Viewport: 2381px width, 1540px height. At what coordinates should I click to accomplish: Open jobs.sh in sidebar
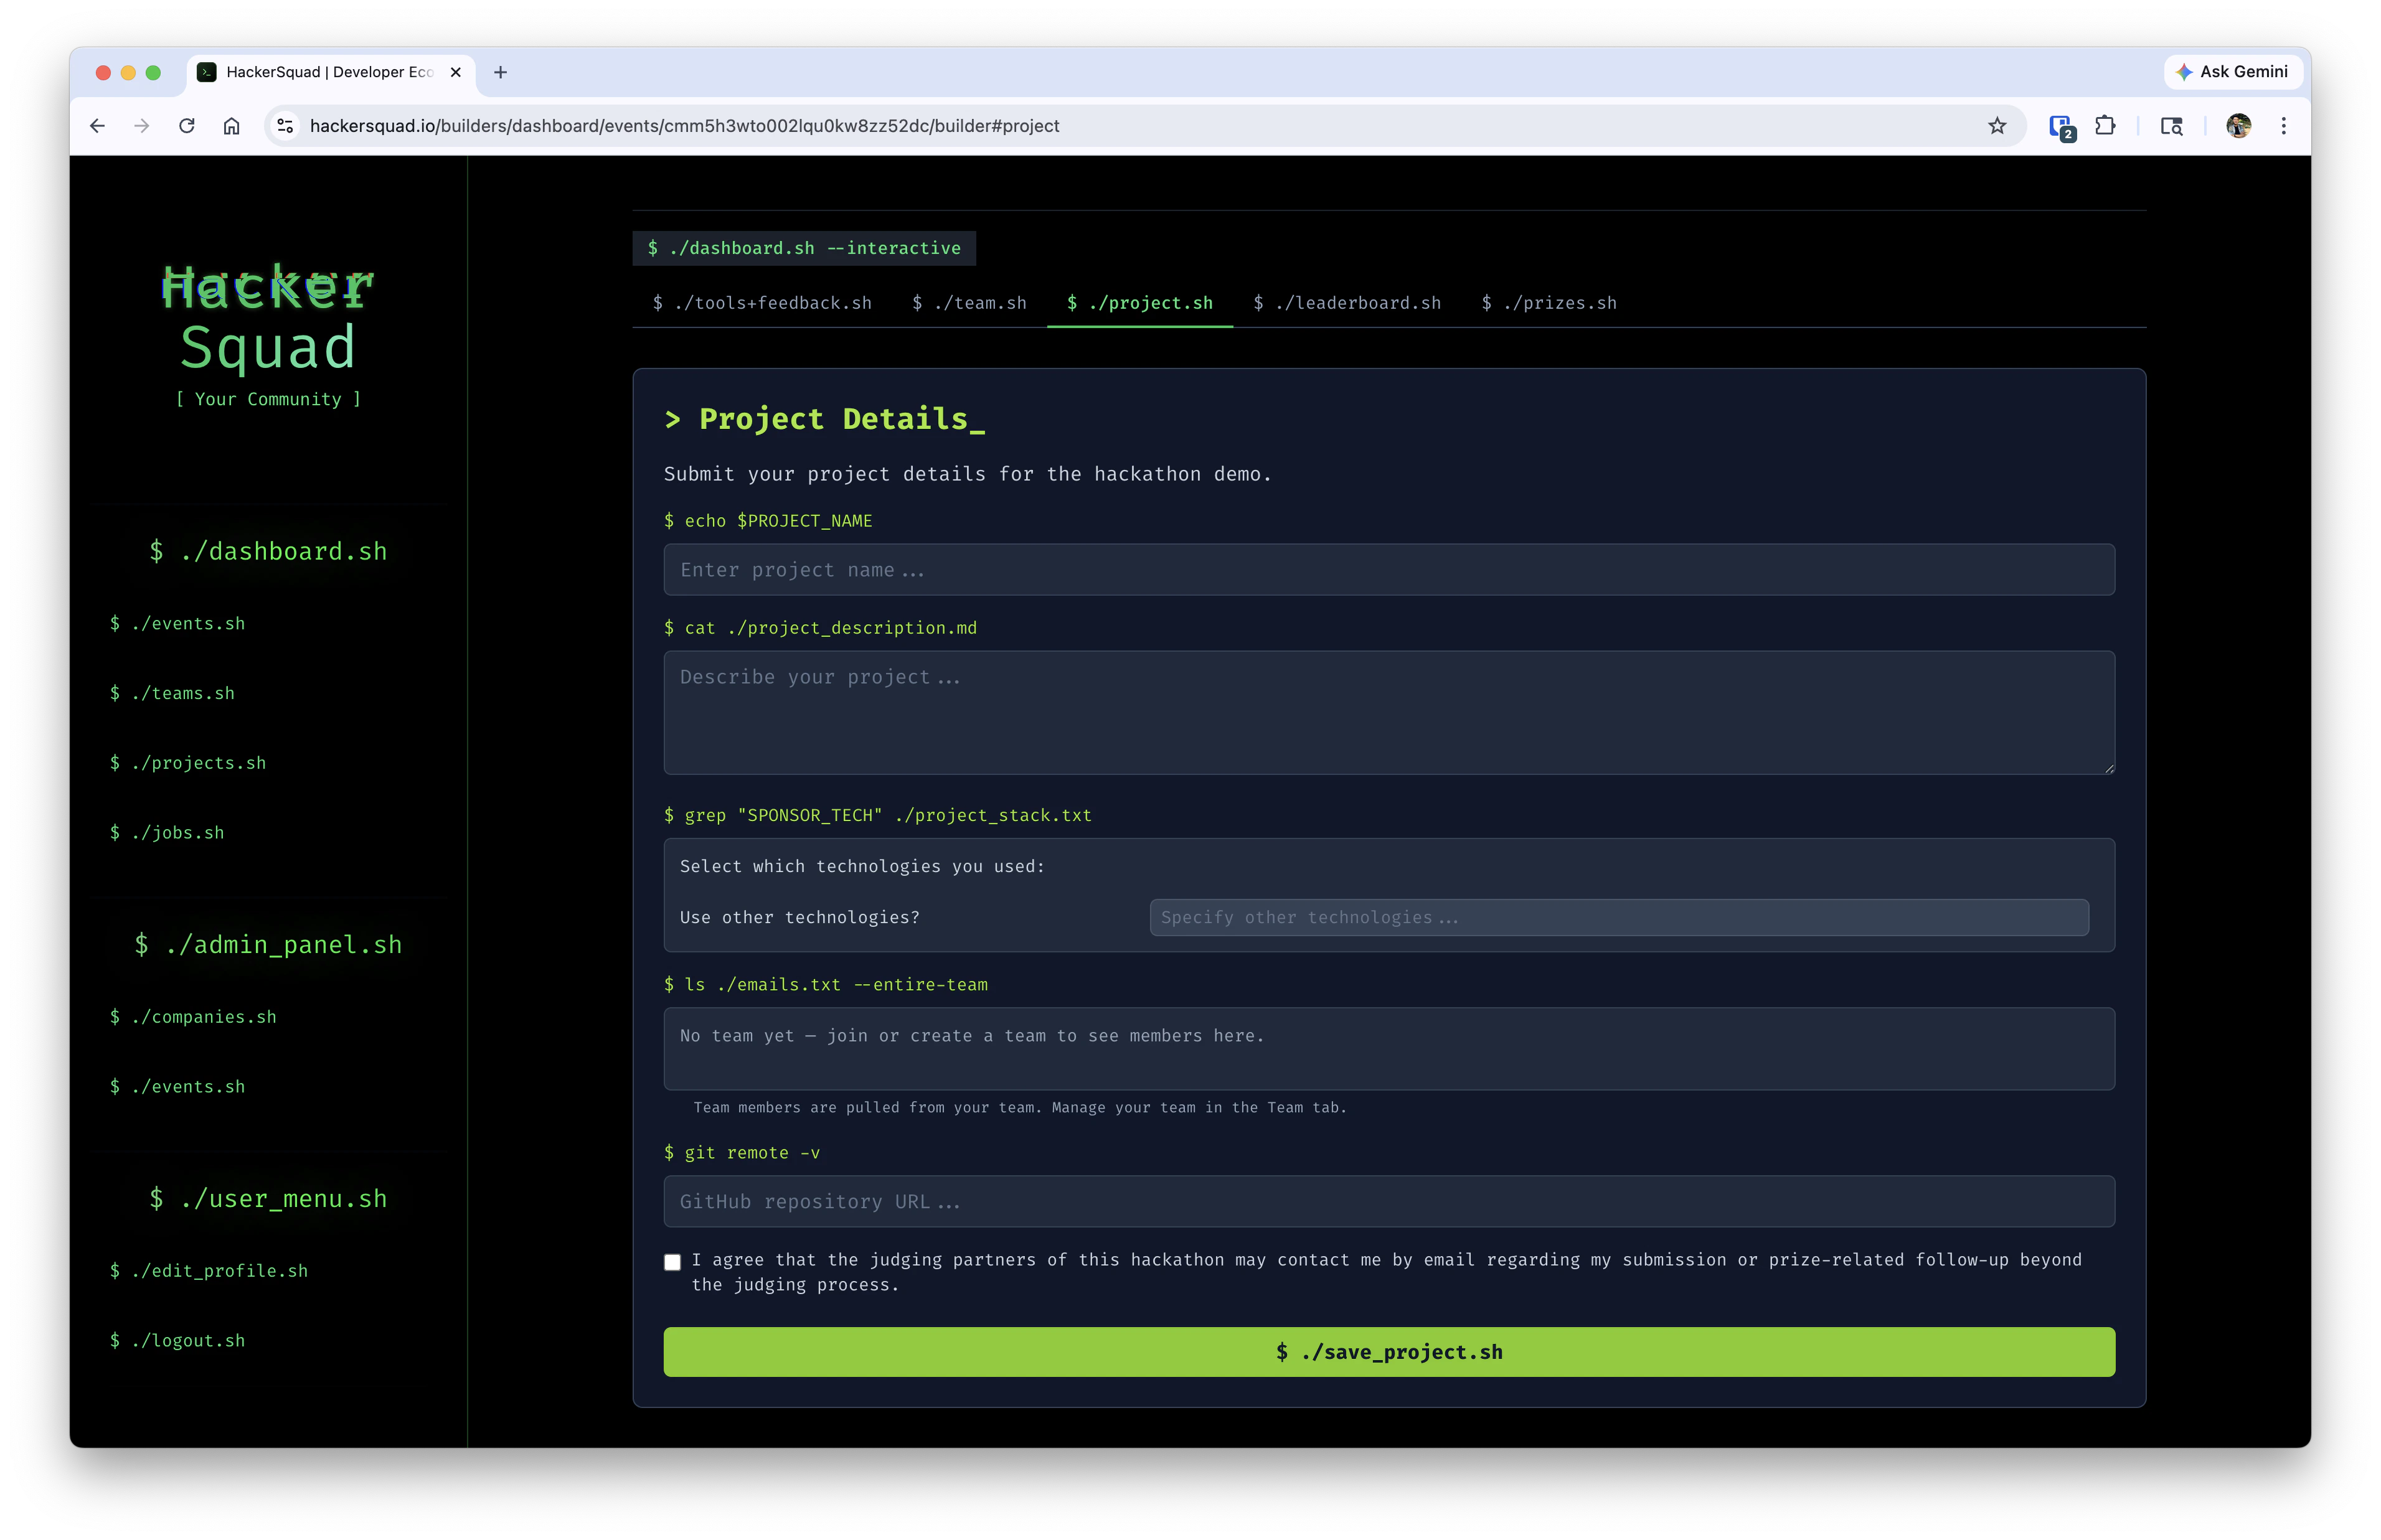click(x=167, y=833)
